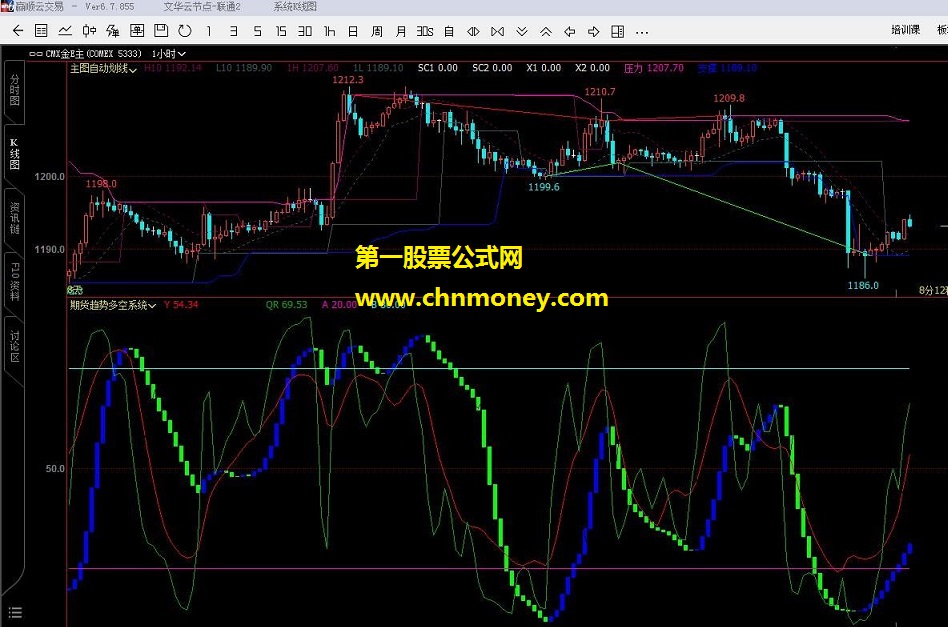The height and width of the screenshot is (627, 948).
Task: Click the 1198.0 price label
Action: point(101,183)
